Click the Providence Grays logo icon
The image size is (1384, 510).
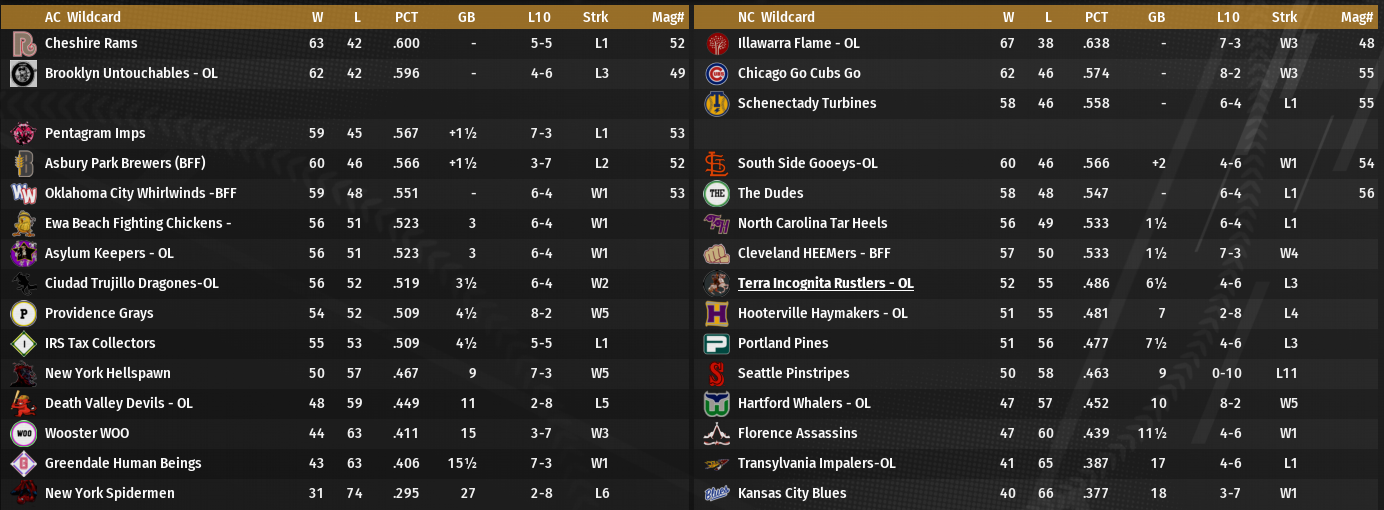[24, 314]
